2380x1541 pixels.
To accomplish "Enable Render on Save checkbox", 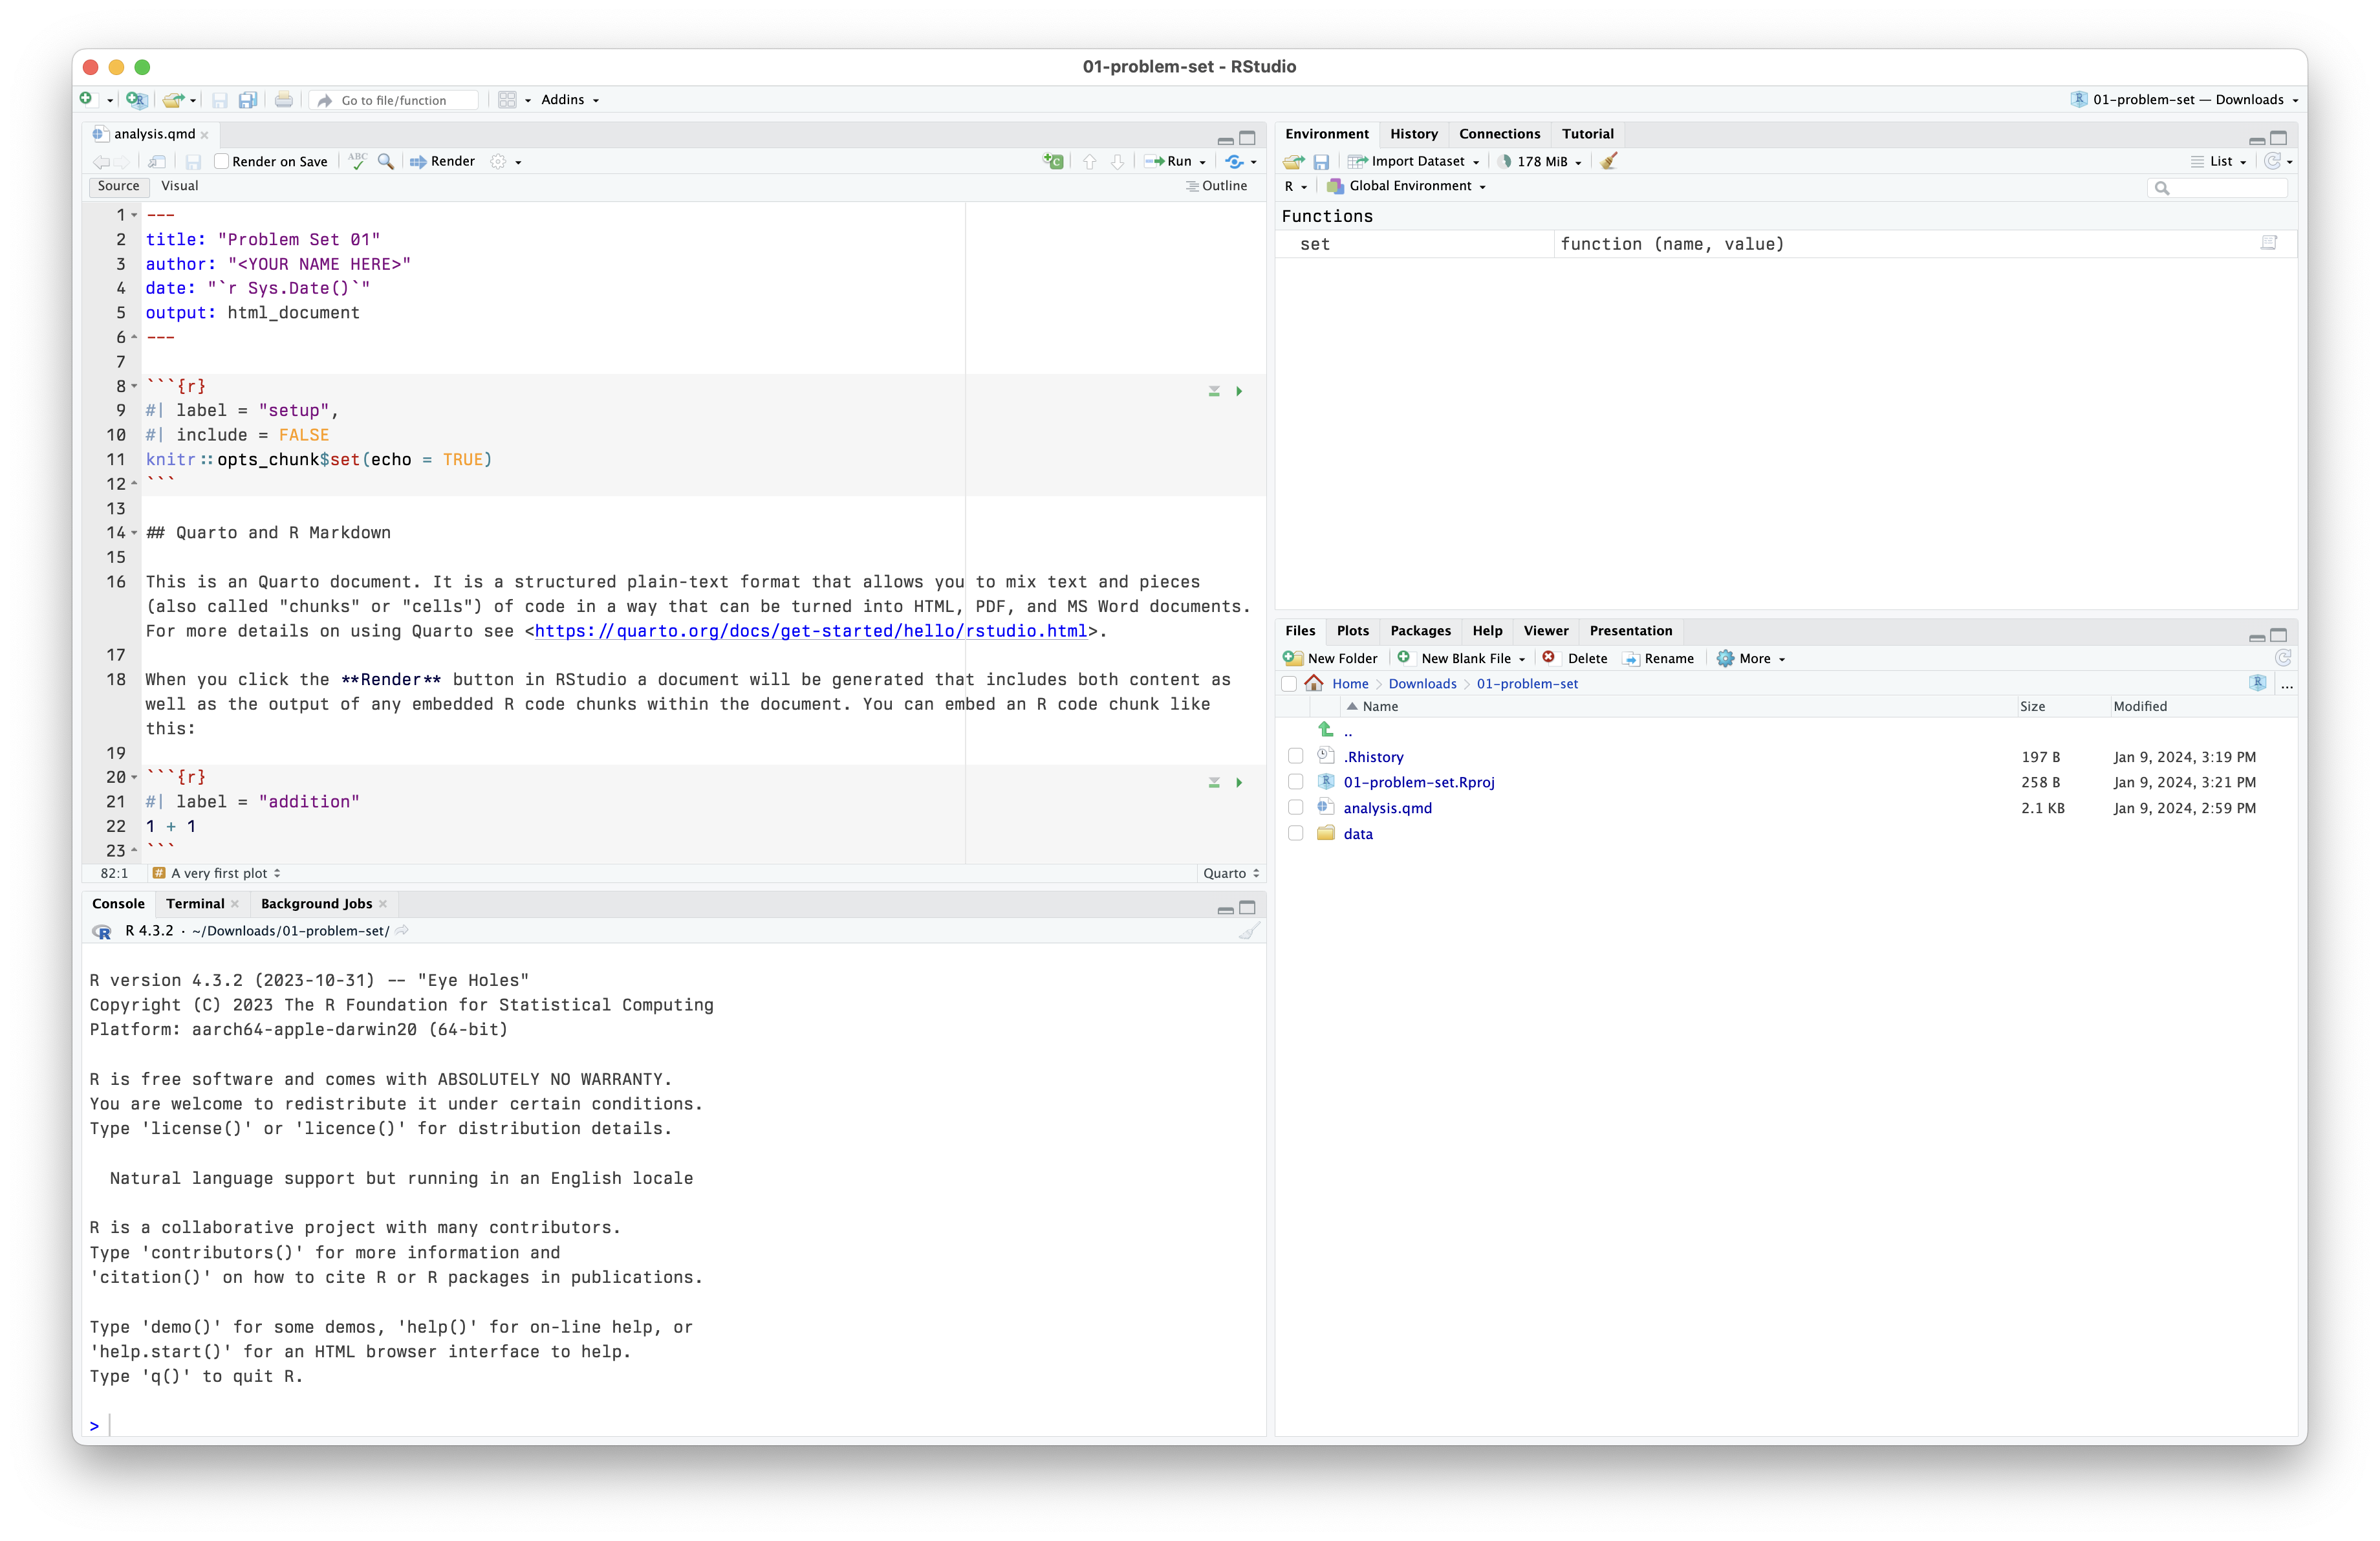I will (x=222, y=161).
